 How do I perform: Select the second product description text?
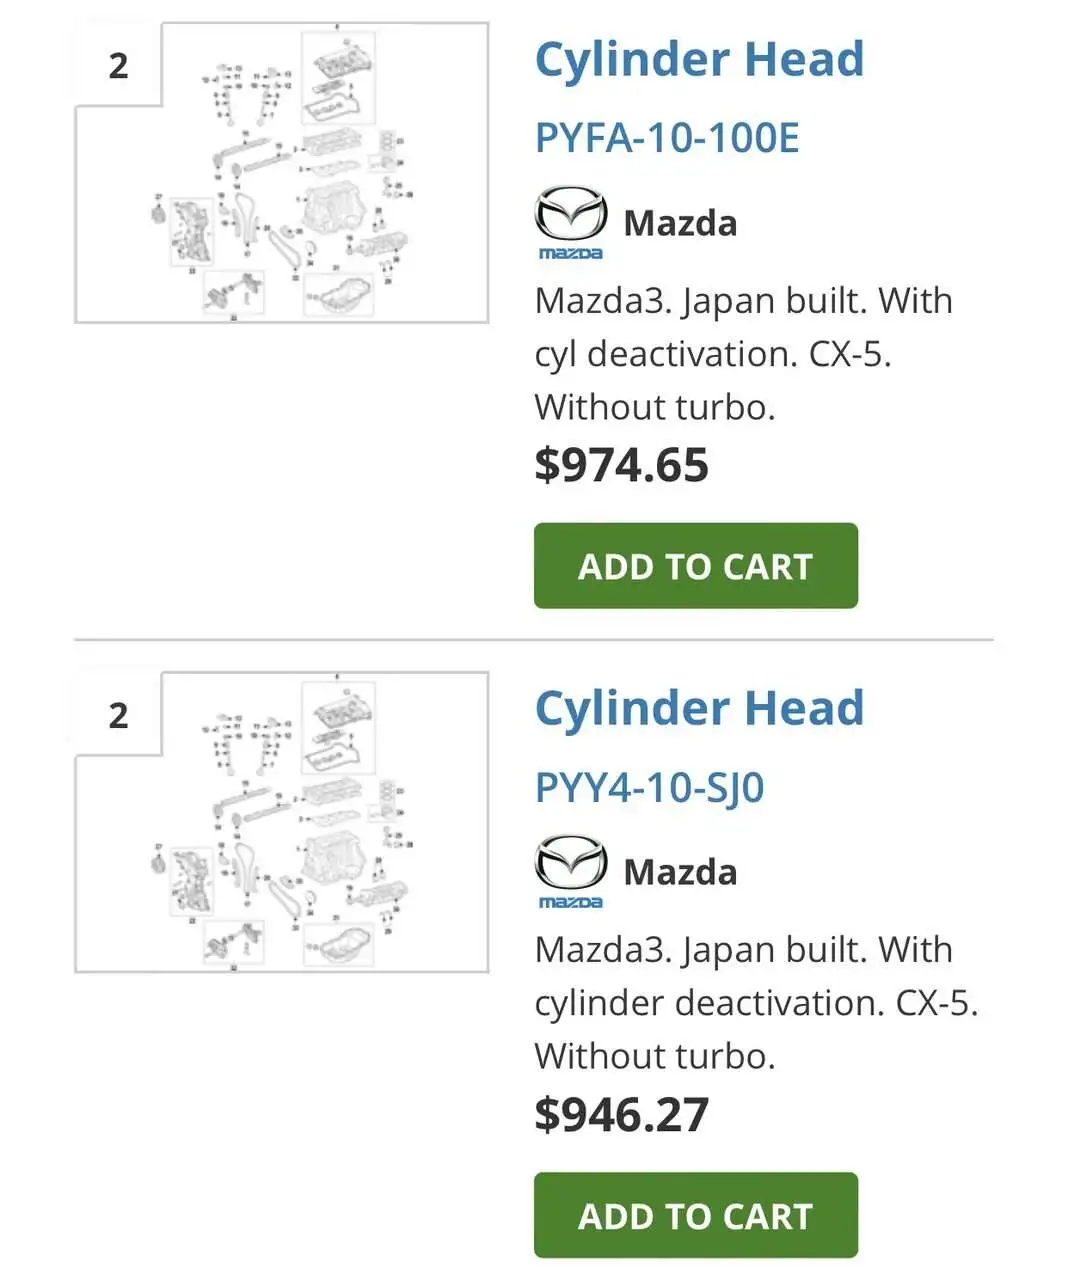coord(755,1001)
